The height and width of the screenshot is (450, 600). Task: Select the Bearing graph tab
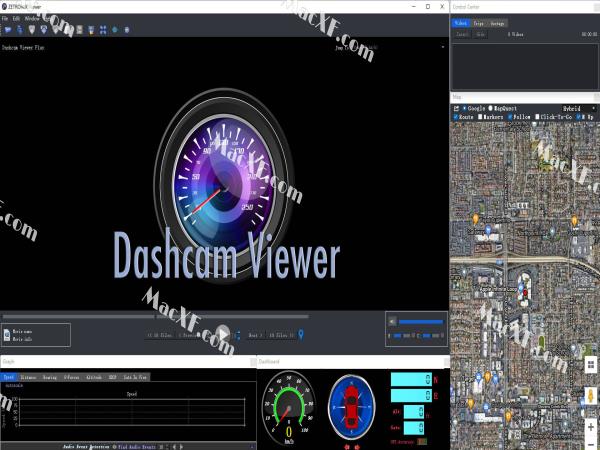click(50, 377)
